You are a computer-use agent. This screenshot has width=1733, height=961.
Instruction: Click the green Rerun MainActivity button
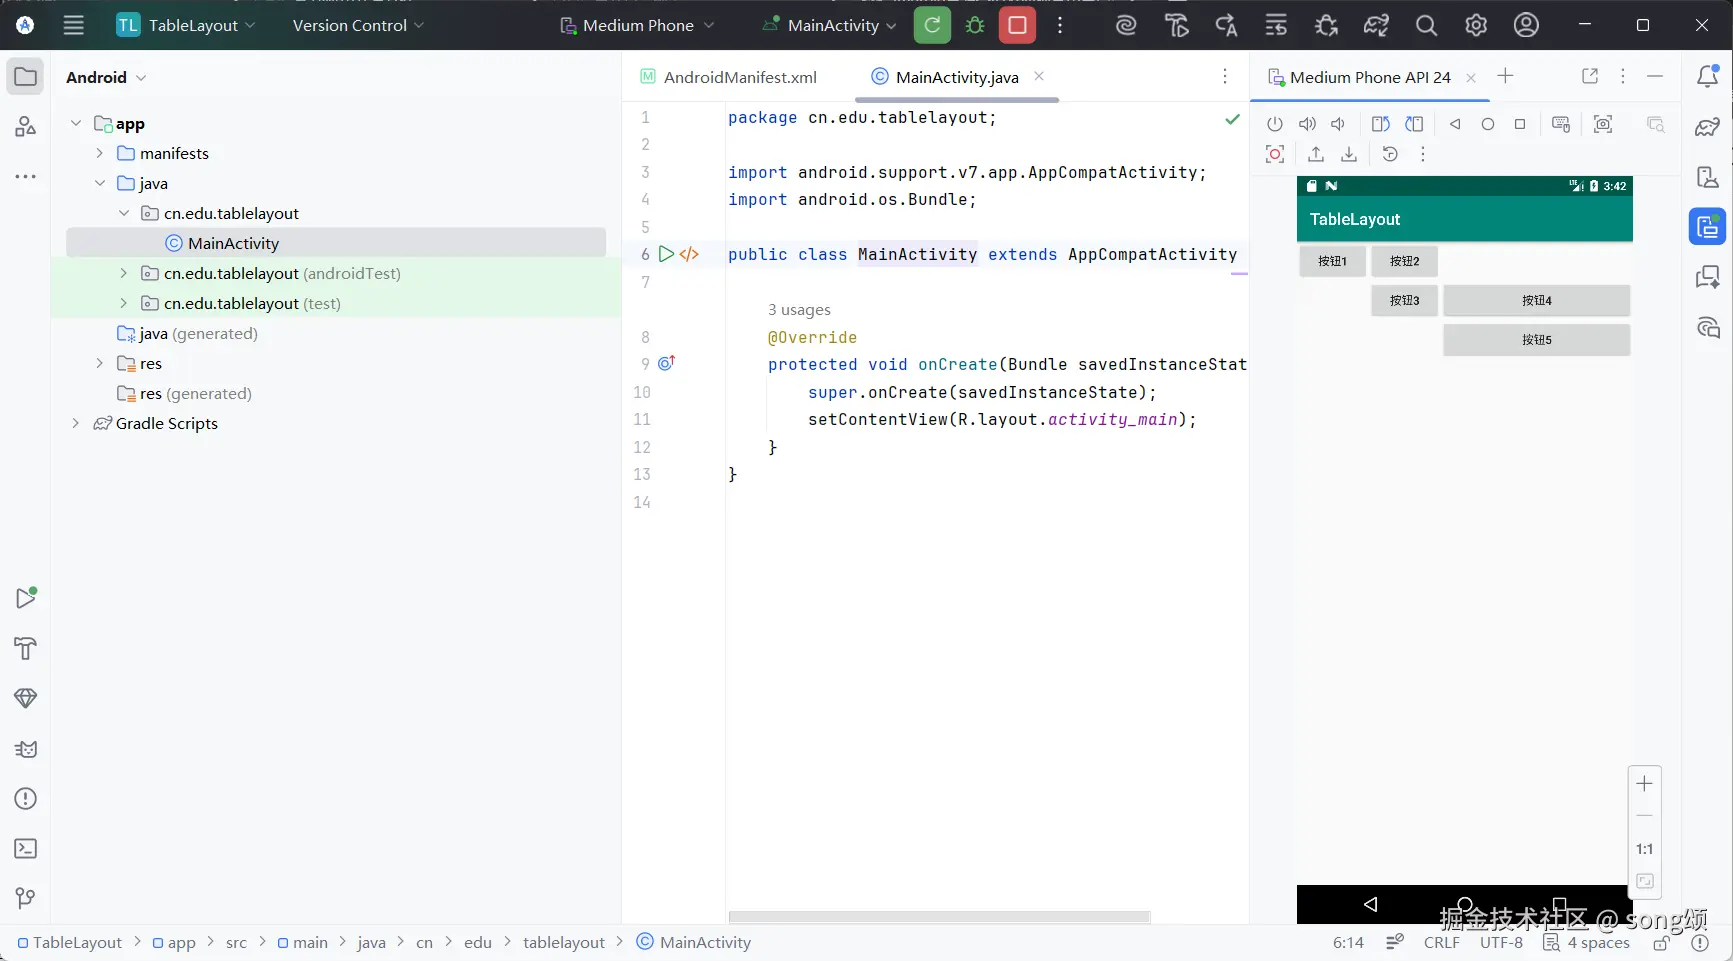[932, 25]
